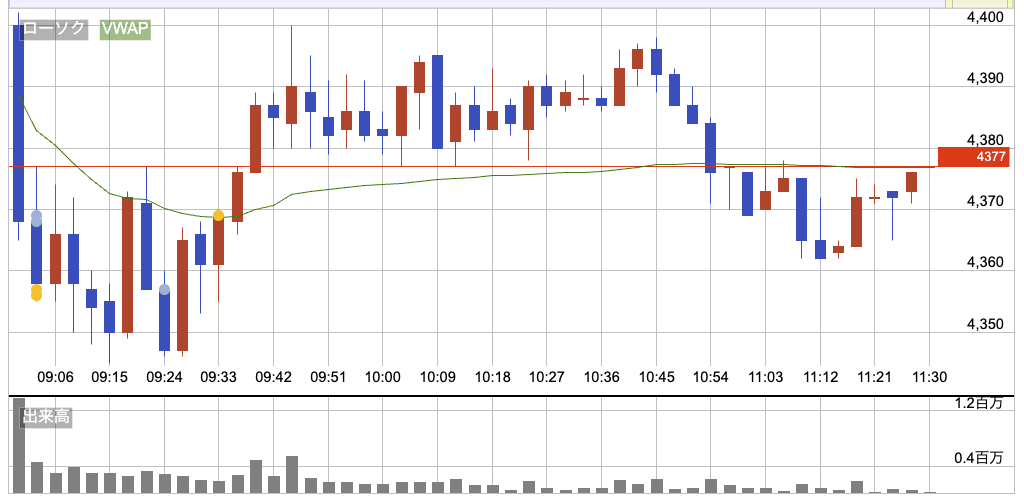Click the 1.2百万 volume axis label

(979, 404)
